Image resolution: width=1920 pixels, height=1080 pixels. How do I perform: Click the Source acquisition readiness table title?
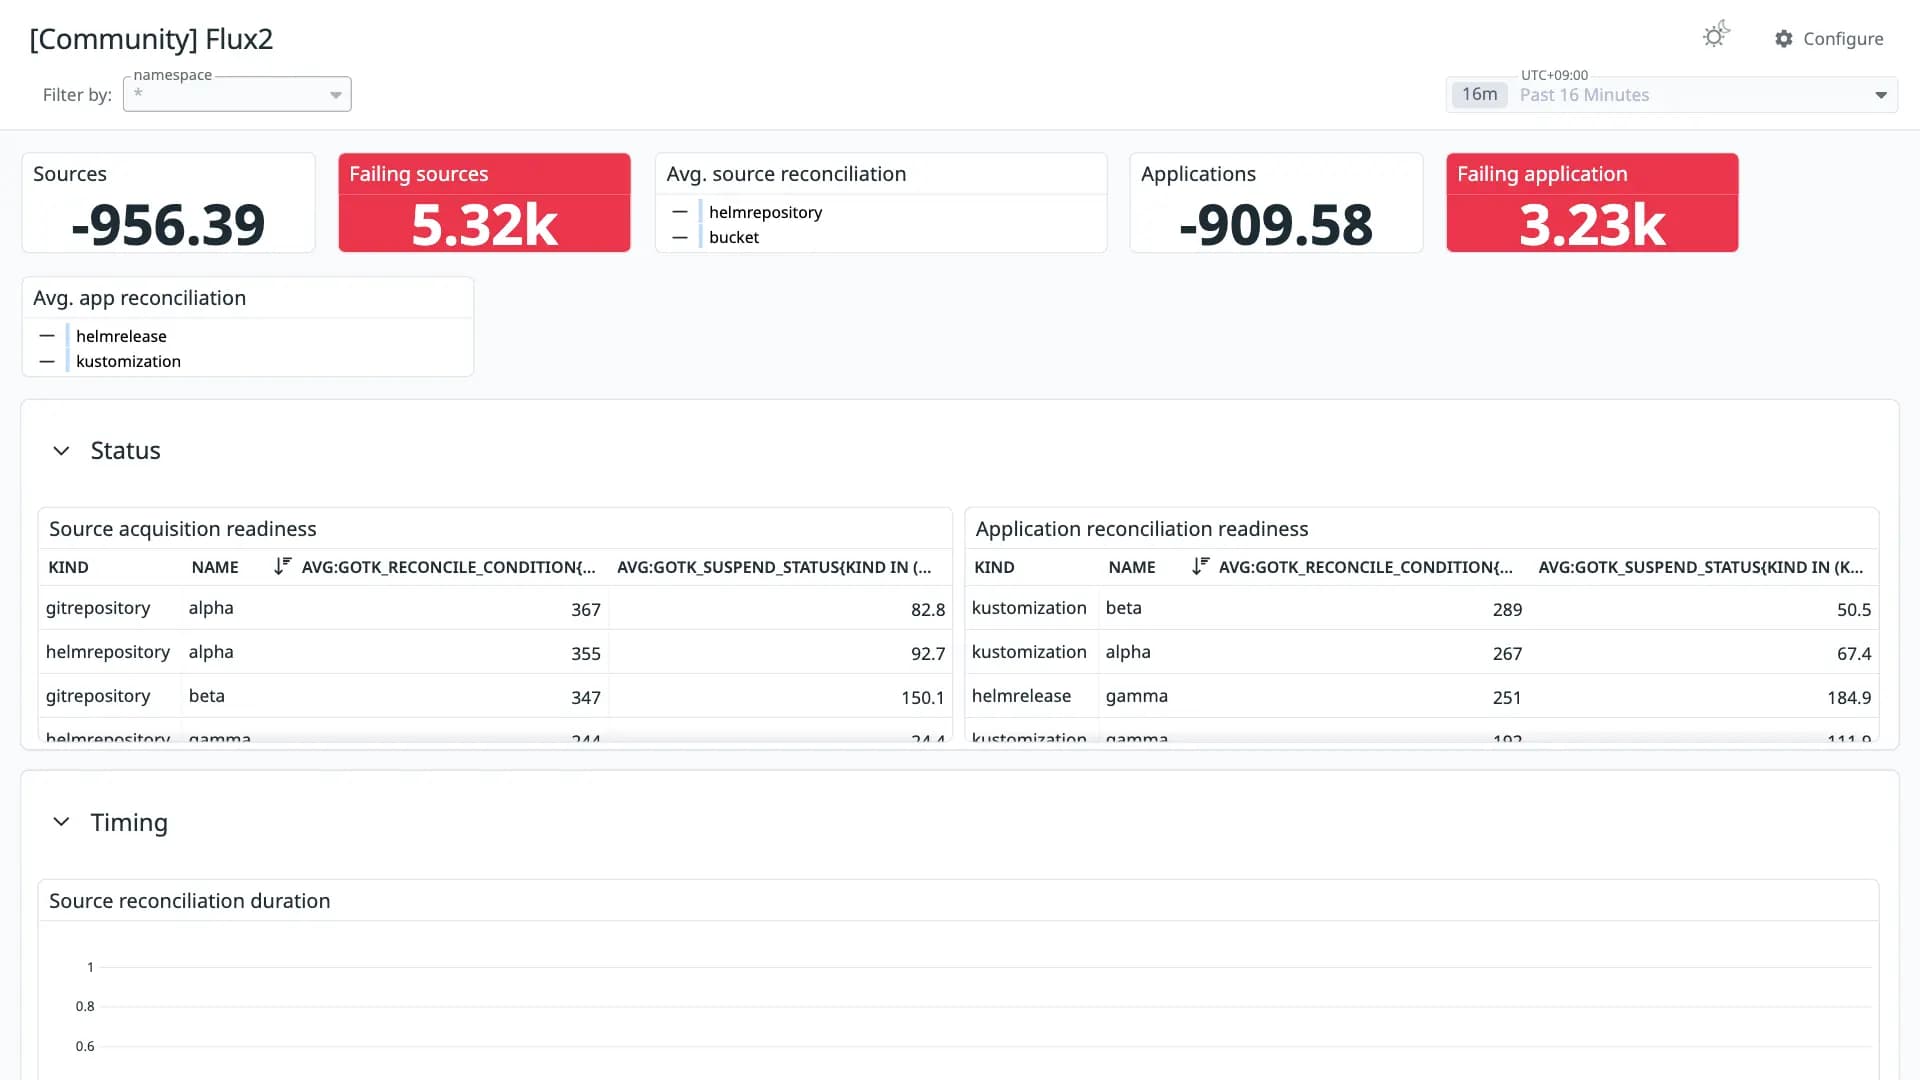point(182,529)
